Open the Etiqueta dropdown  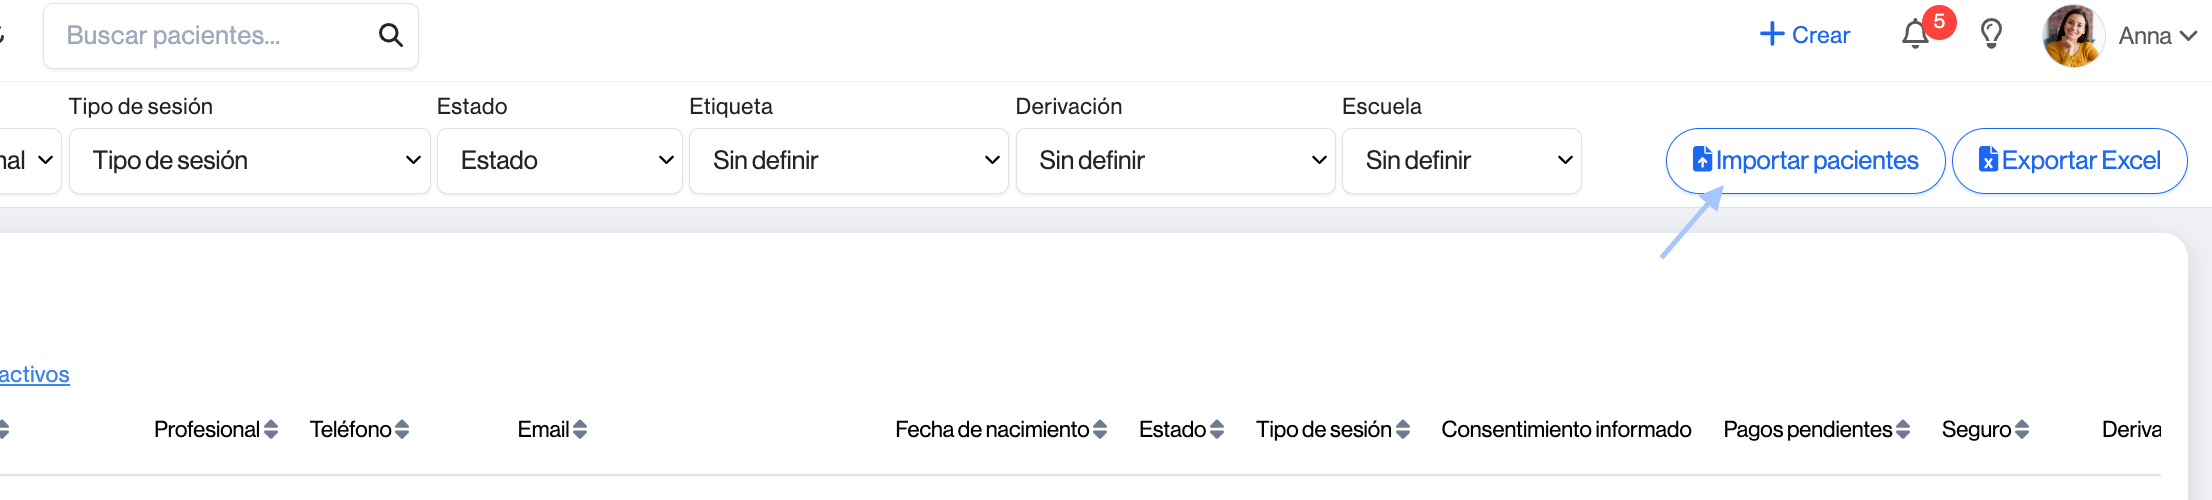[x=849, y=161]
